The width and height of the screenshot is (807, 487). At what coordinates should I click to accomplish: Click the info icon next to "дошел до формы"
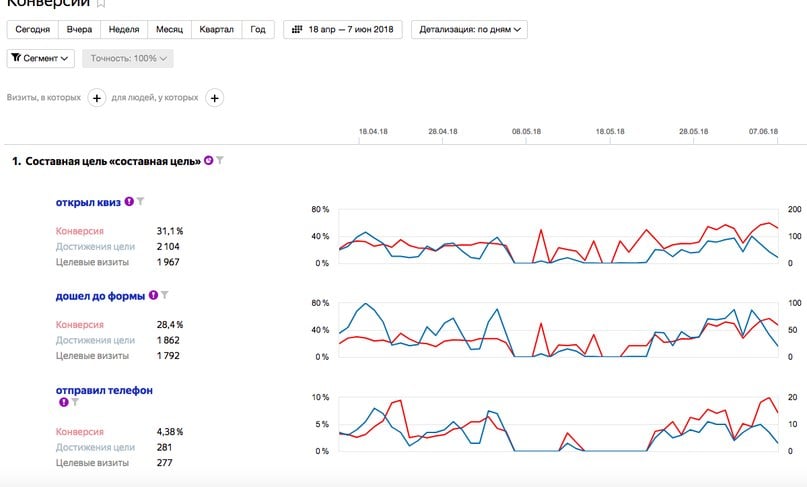(x=153, y=296)
